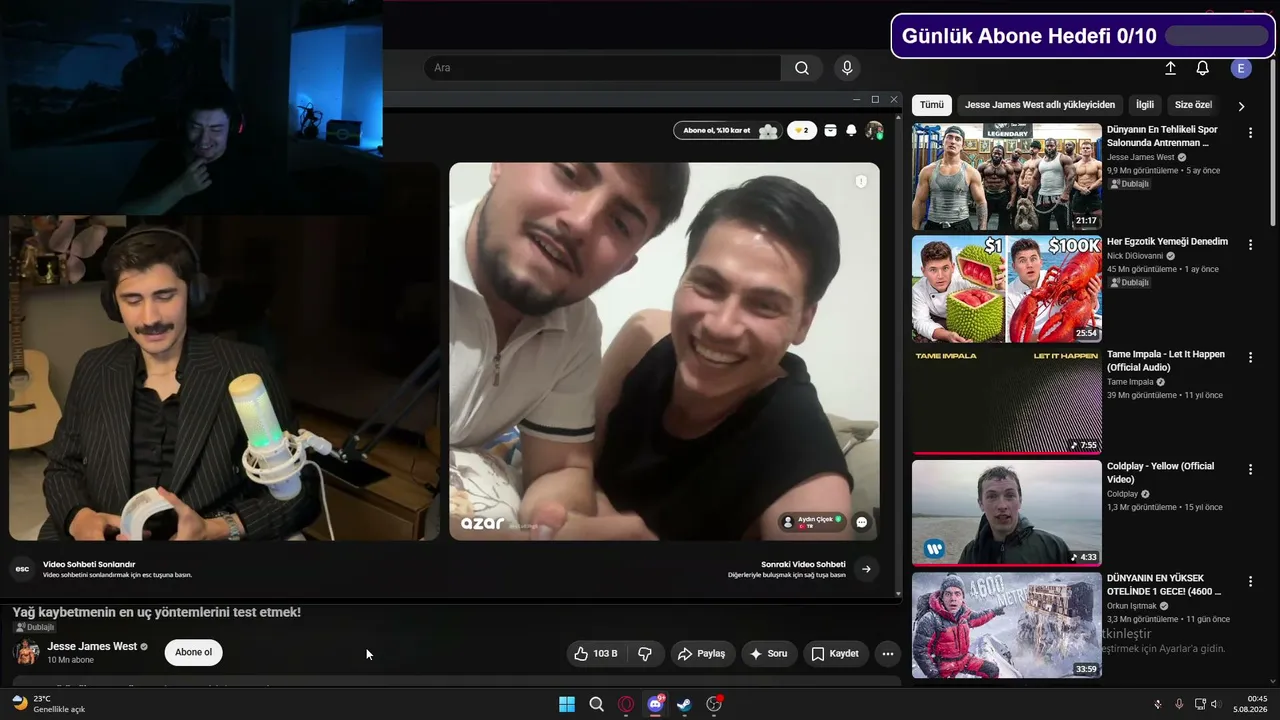The width and height of the screenshot is (1280, 720).
Task: Select the Size özel filter chip
Action: pyautogui.click(x=1193, y=105)
